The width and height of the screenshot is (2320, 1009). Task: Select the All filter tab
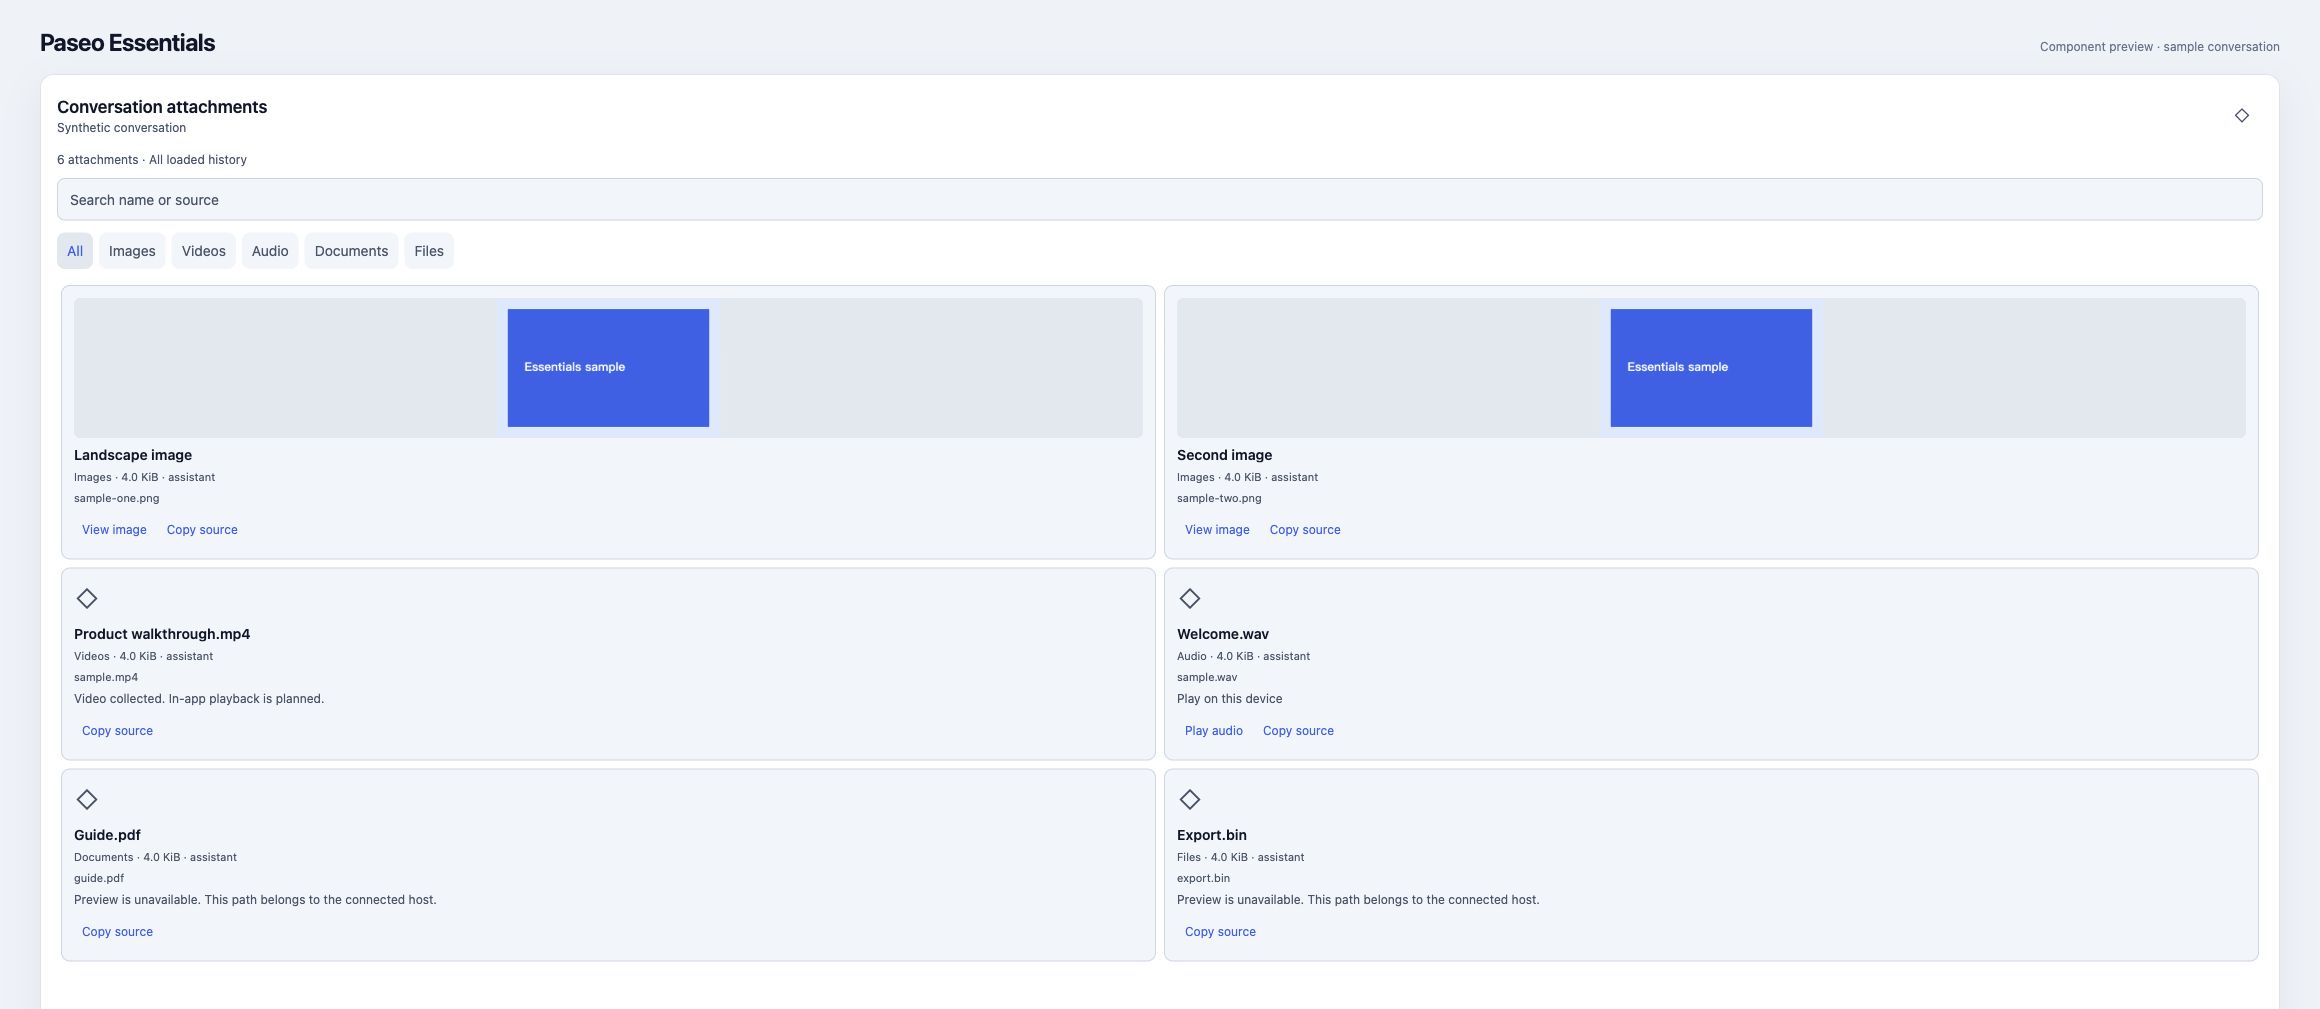click(x=75, y=251)
